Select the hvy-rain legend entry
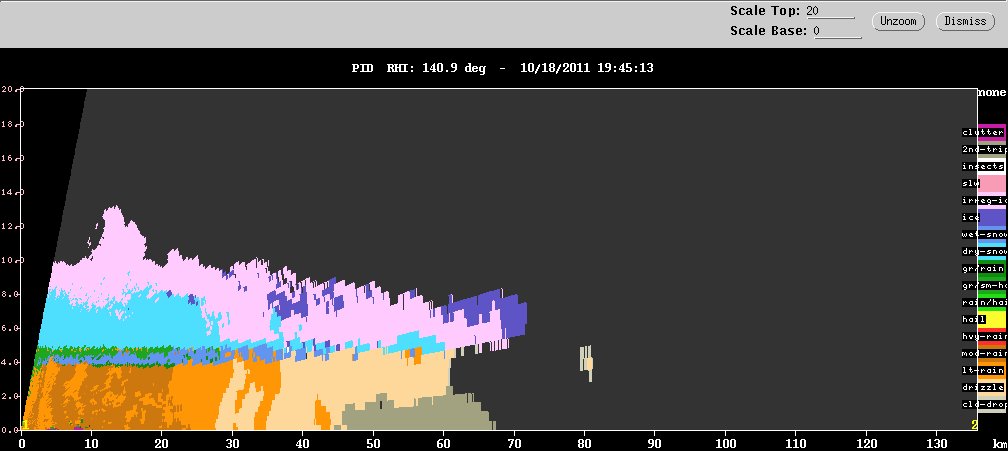Image resolution: width=1008 pixels, height=451 pixels. (984, 337)
